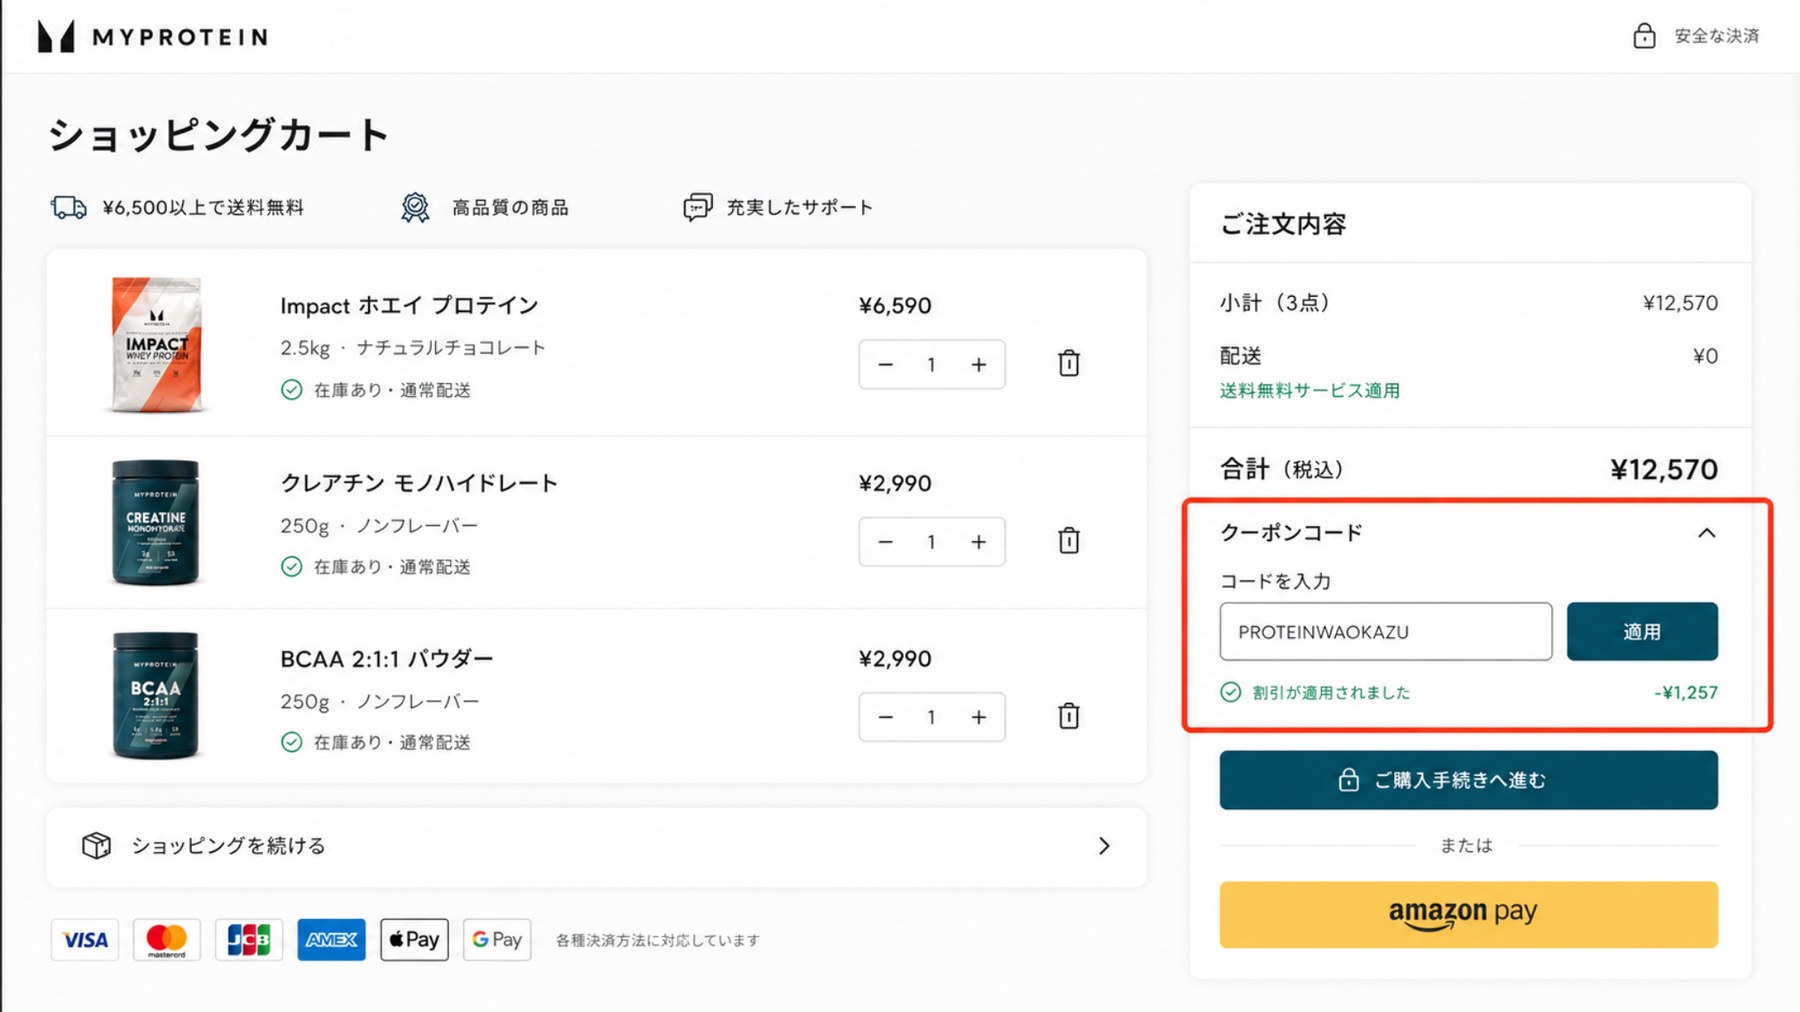Open クレアチン モノハイドレート product title
Image resolution: width=1800 pixels, height=1012 pixels.
[x=419, y=483]
